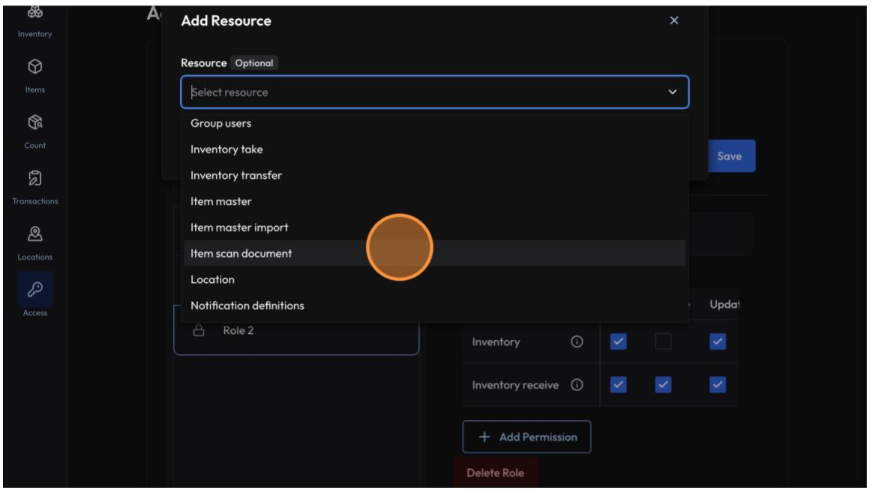Choose Group users from the list

[x=434, y=123]
